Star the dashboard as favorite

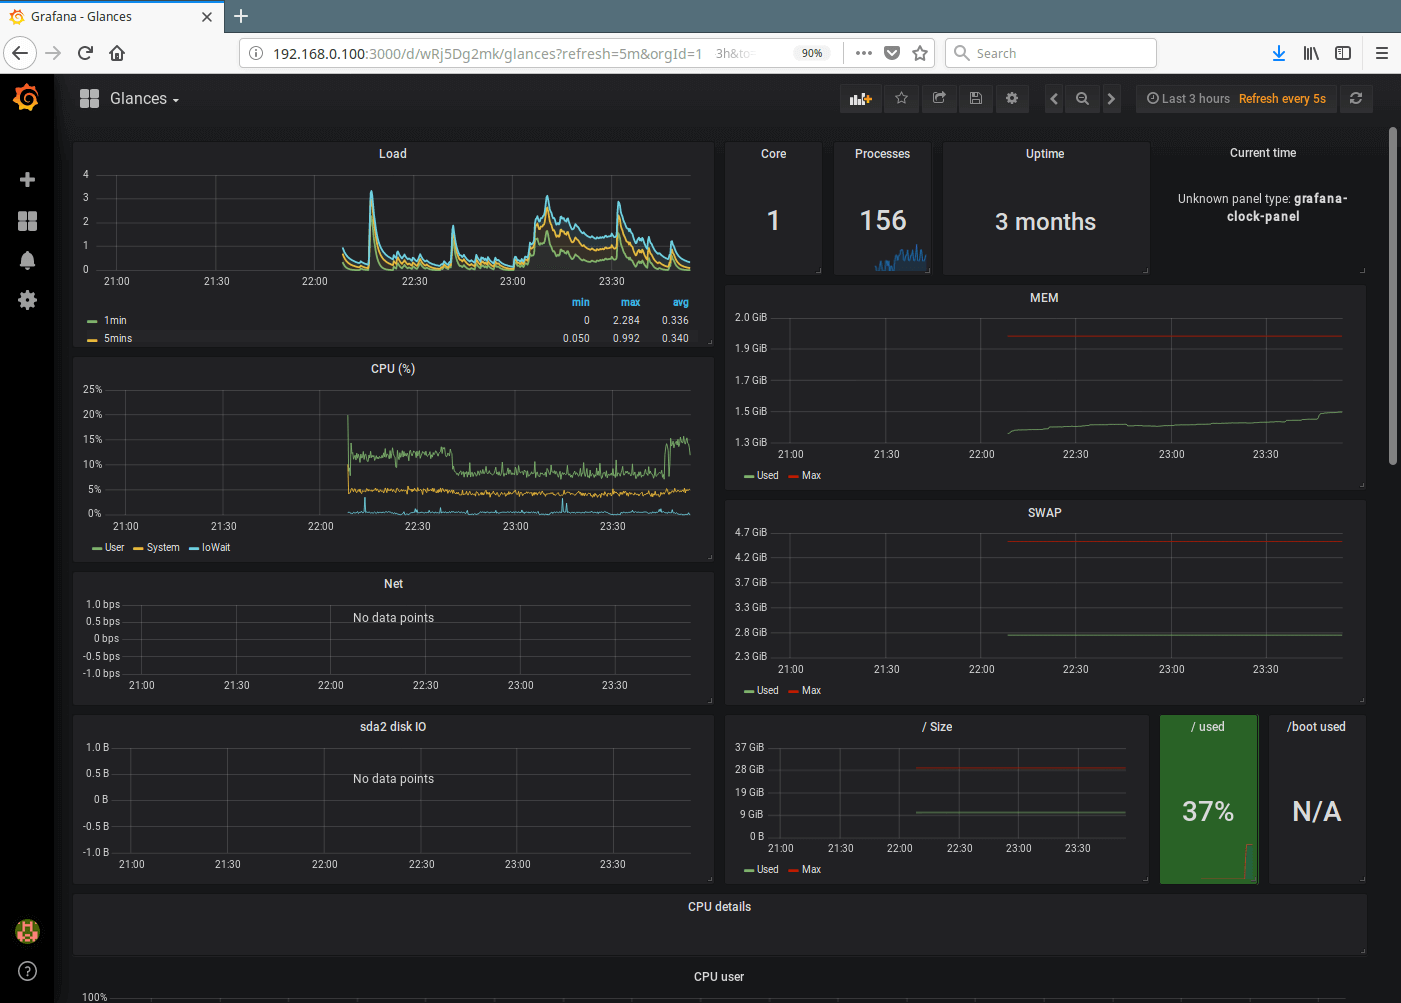901,99
